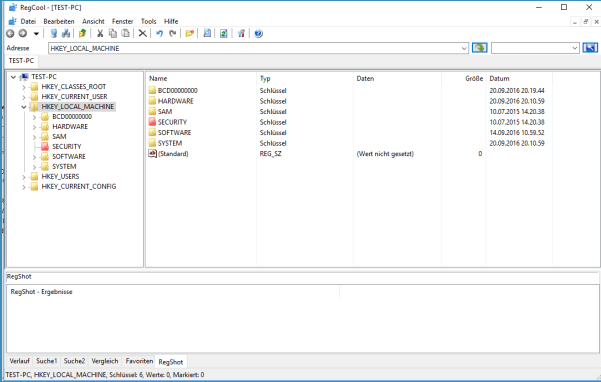Viewport: 601px width, 382px height.
Task: Open the Adresse bar dropdown list
Action: click(464, 48)
